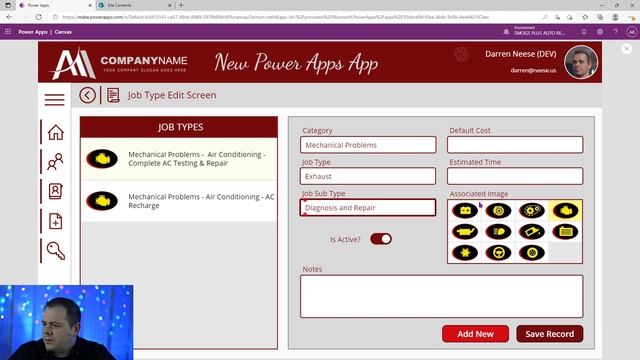Click into the Job Type field
This screenshot has width=640, height=360.
[x=368, y=176]
